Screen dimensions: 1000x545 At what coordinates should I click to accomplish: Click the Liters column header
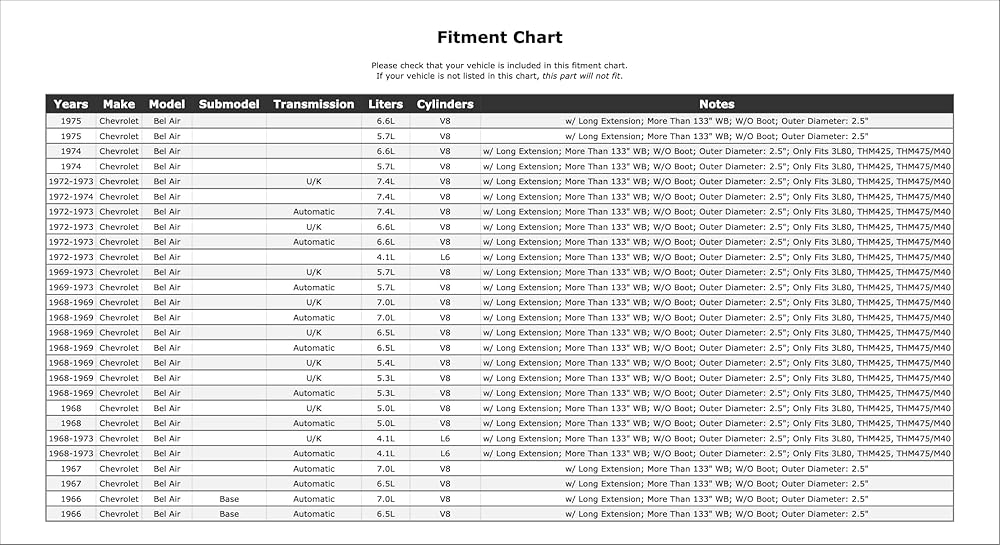click(385, 104)
